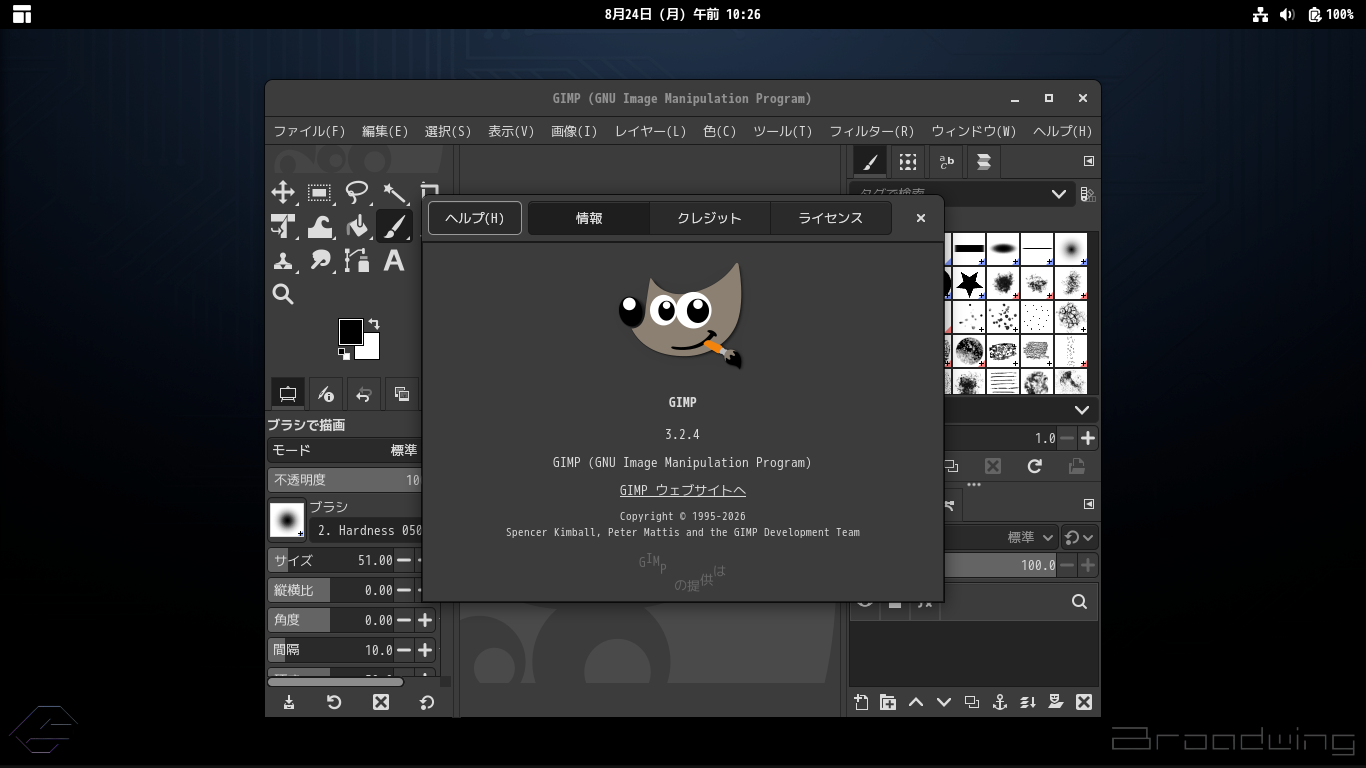Select the Fuzzy Select magic wand tool
Screen dimensions: 1366x768
pyautogui.click(x=394, y=192)
